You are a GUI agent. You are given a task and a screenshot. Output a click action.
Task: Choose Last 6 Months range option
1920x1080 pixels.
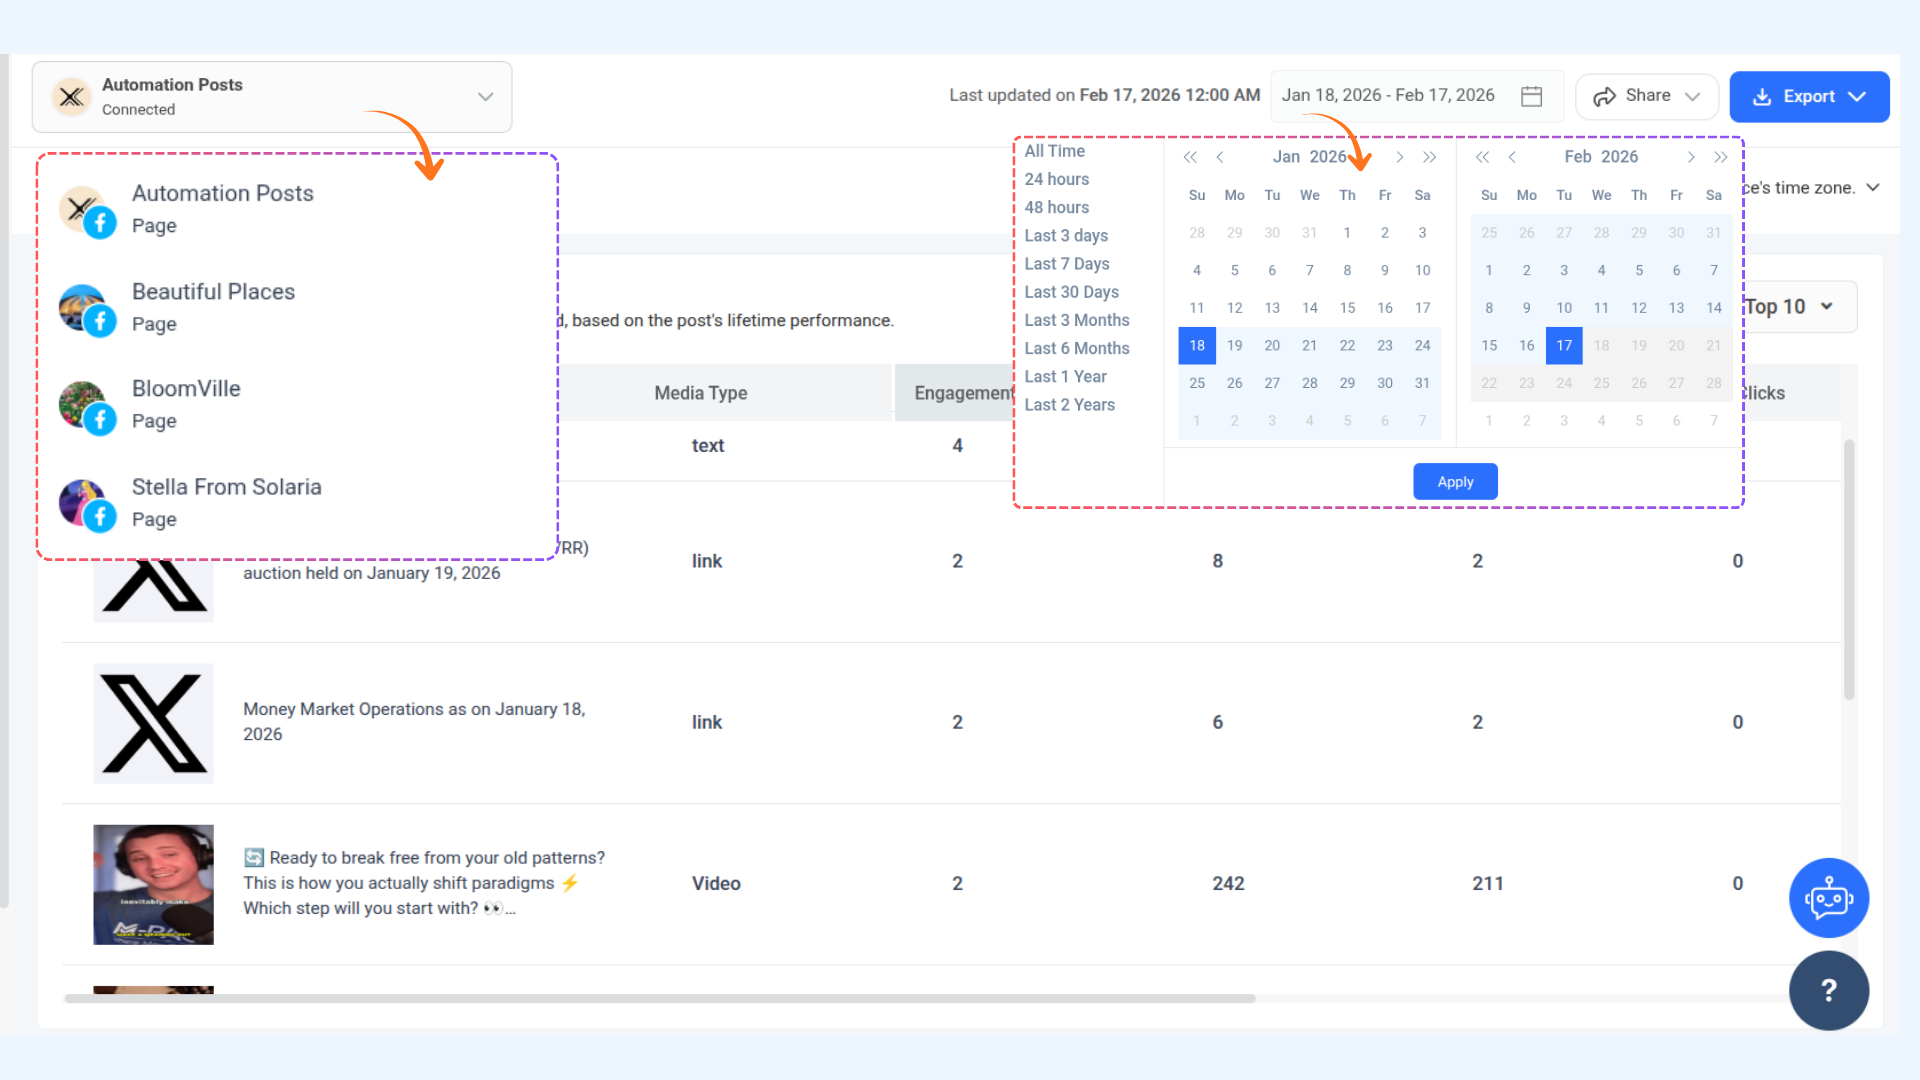pos(1076,348)
